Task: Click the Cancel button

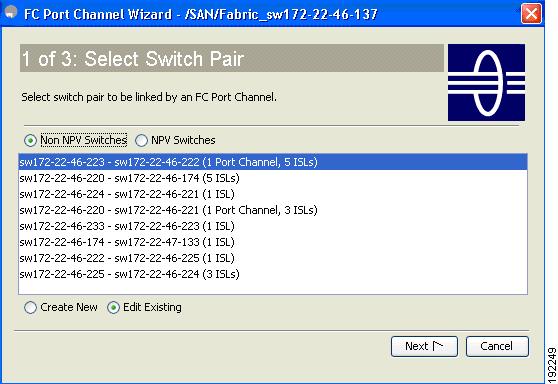Action: click(497, 346)
